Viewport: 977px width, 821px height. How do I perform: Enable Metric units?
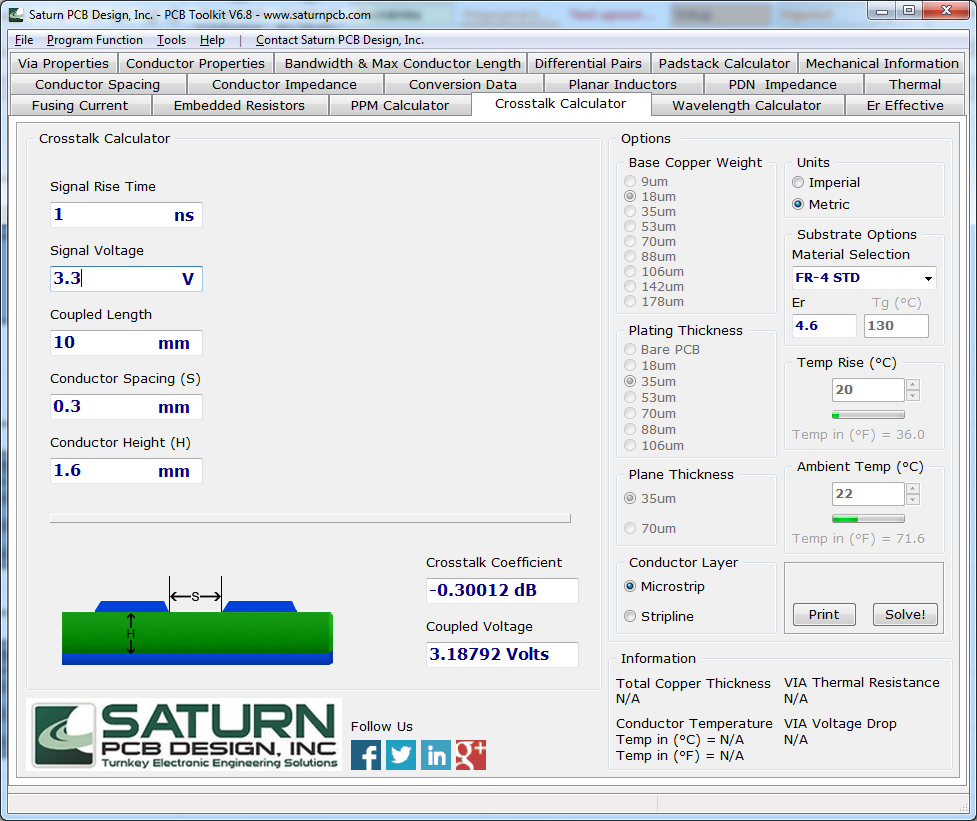[798, 204]
